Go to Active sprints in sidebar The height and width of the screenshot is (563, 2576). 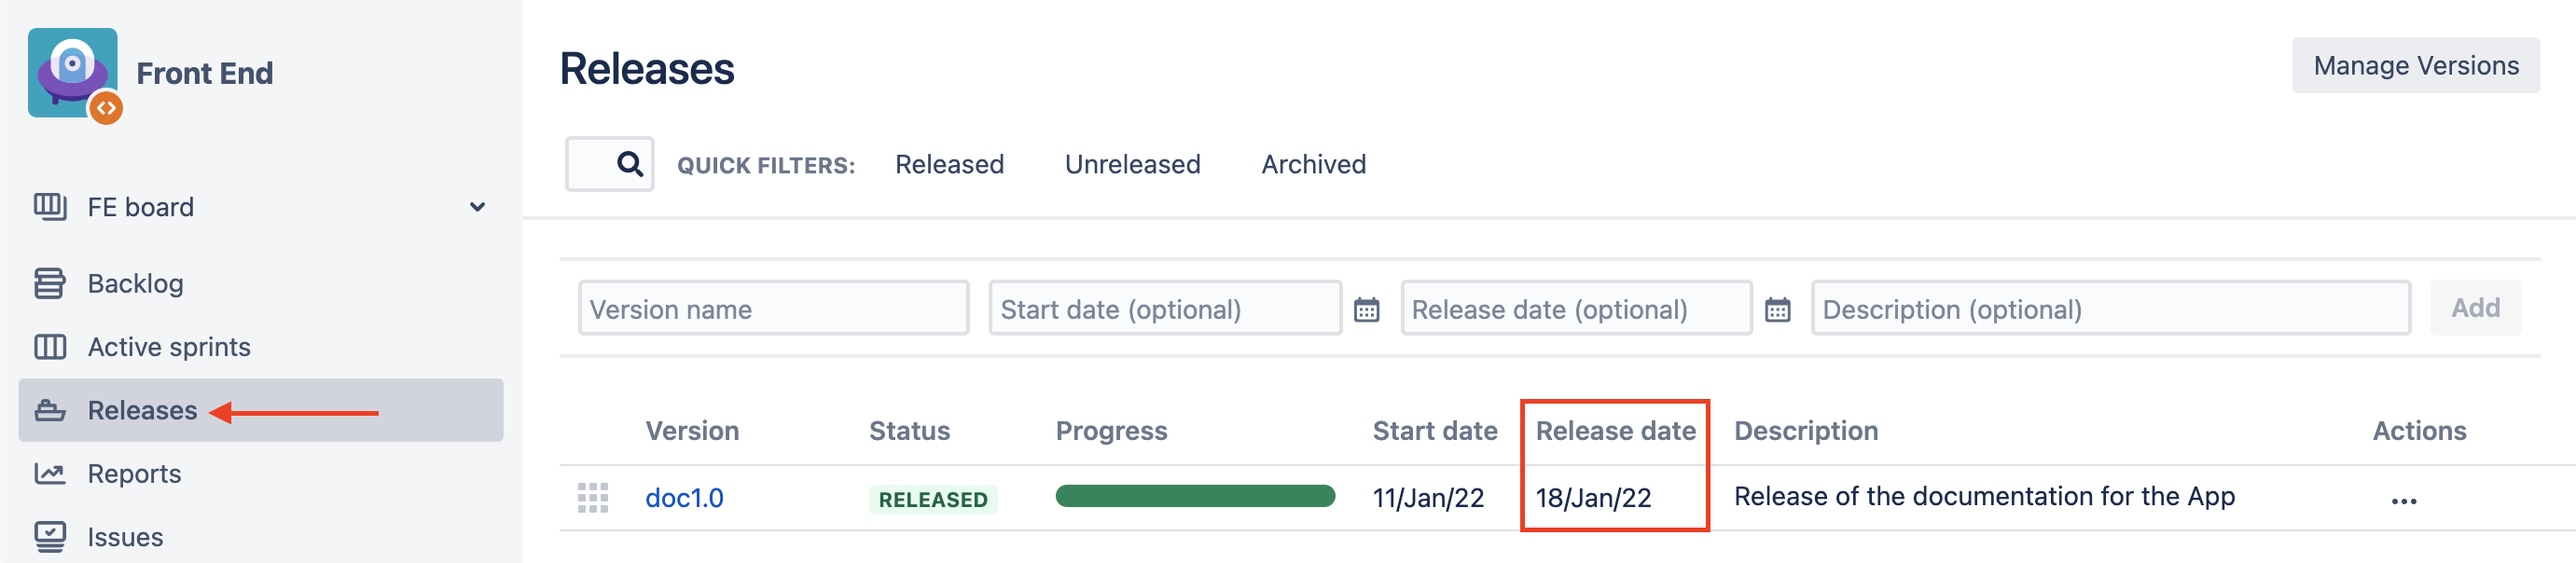coord(169,347)
